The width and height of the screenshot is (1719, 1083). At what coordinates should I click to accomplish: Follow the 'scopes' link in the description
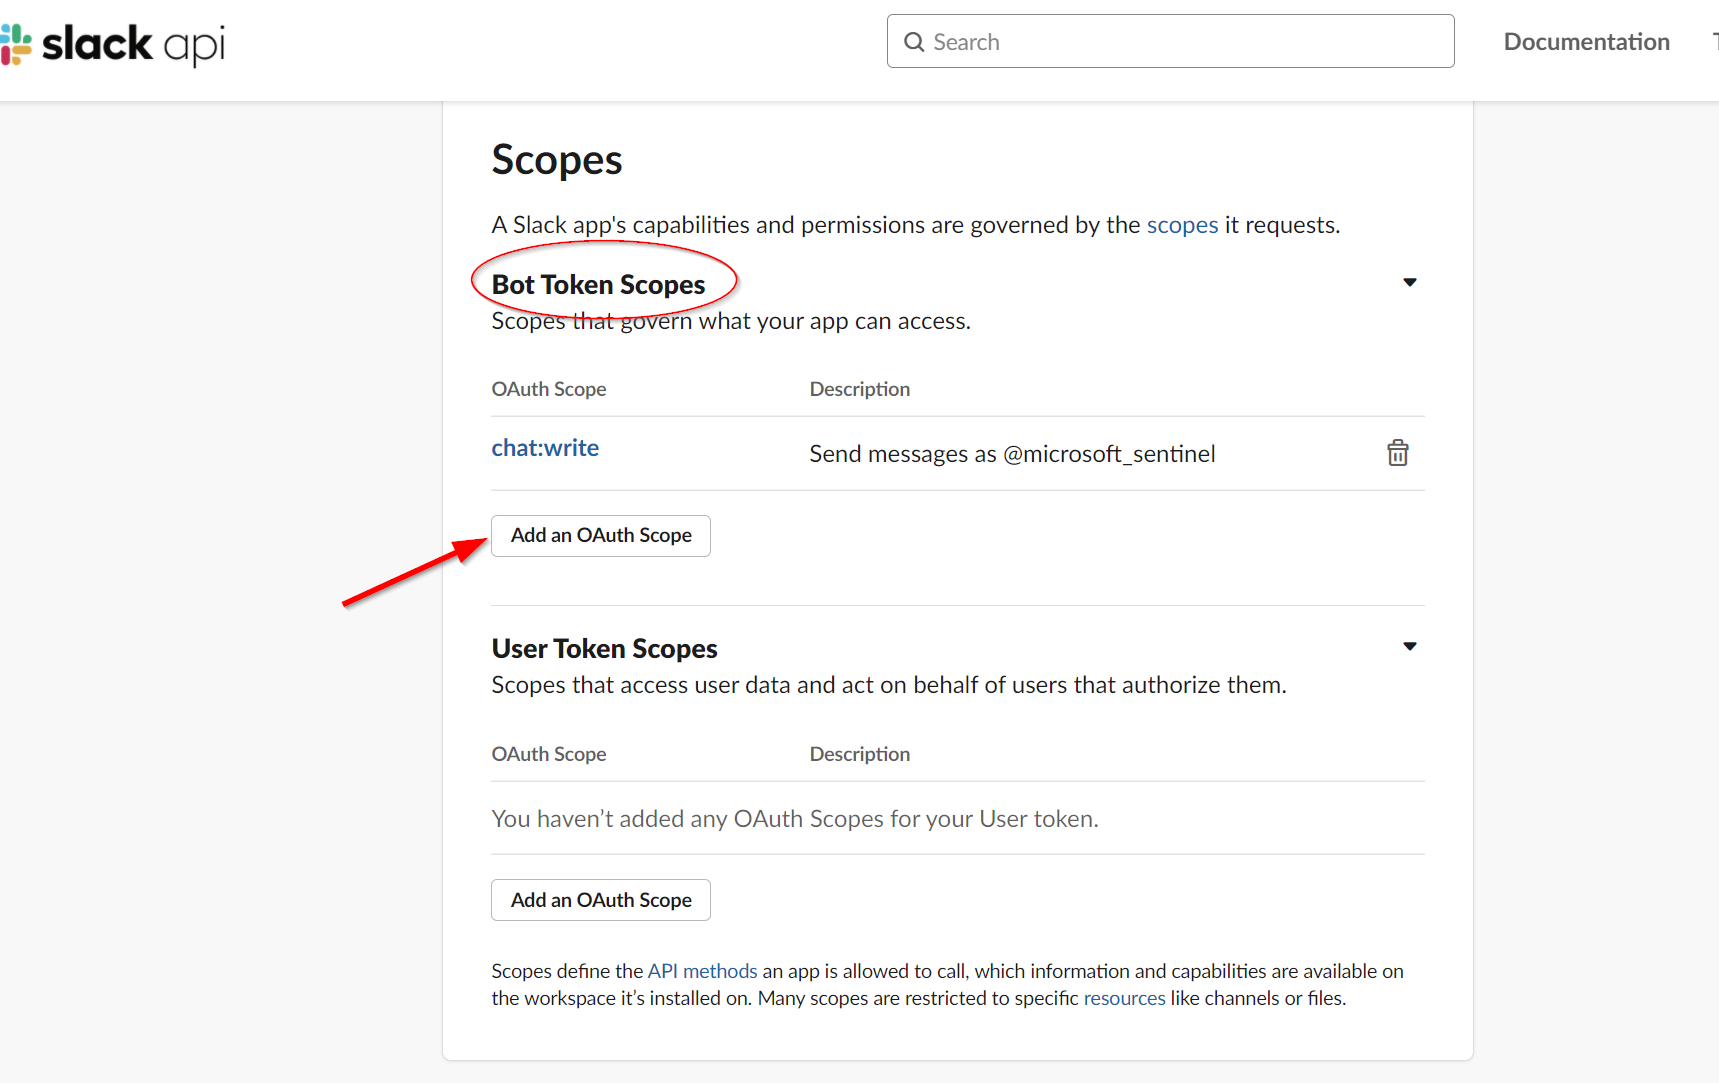click(1182, 225)
